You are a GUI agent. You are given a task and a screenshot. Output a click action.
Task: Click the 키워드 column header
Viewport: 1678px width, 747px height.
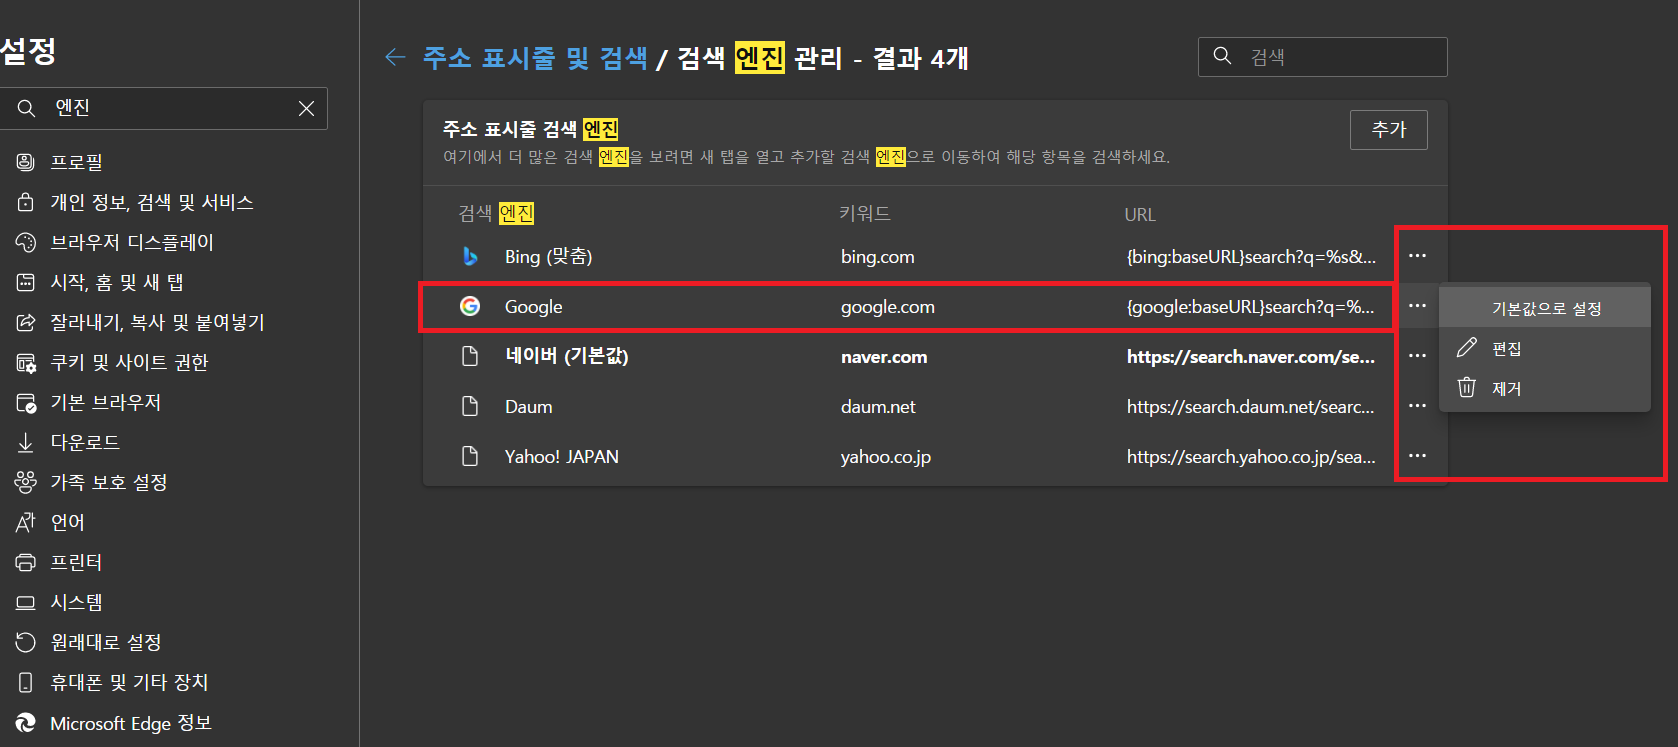[x=864, y=213]
